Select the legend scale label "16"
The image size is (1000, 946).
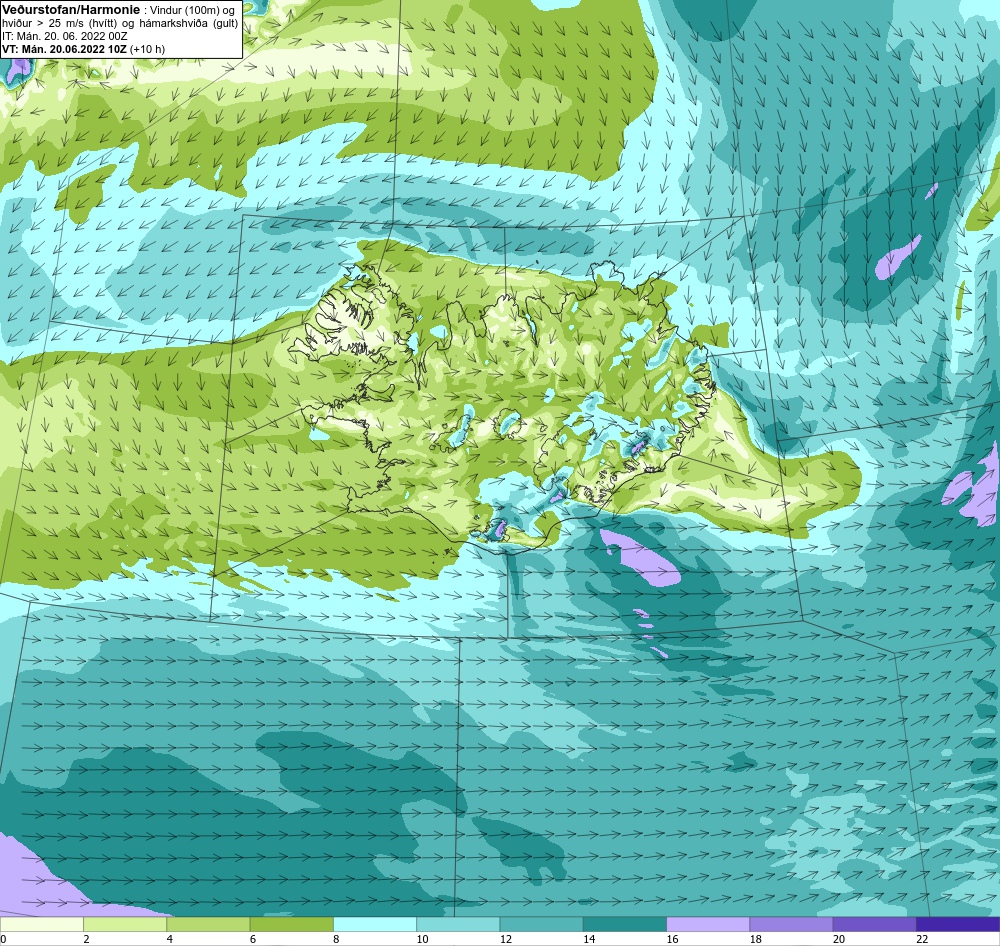pyautogui.click(x=672, y=939)
